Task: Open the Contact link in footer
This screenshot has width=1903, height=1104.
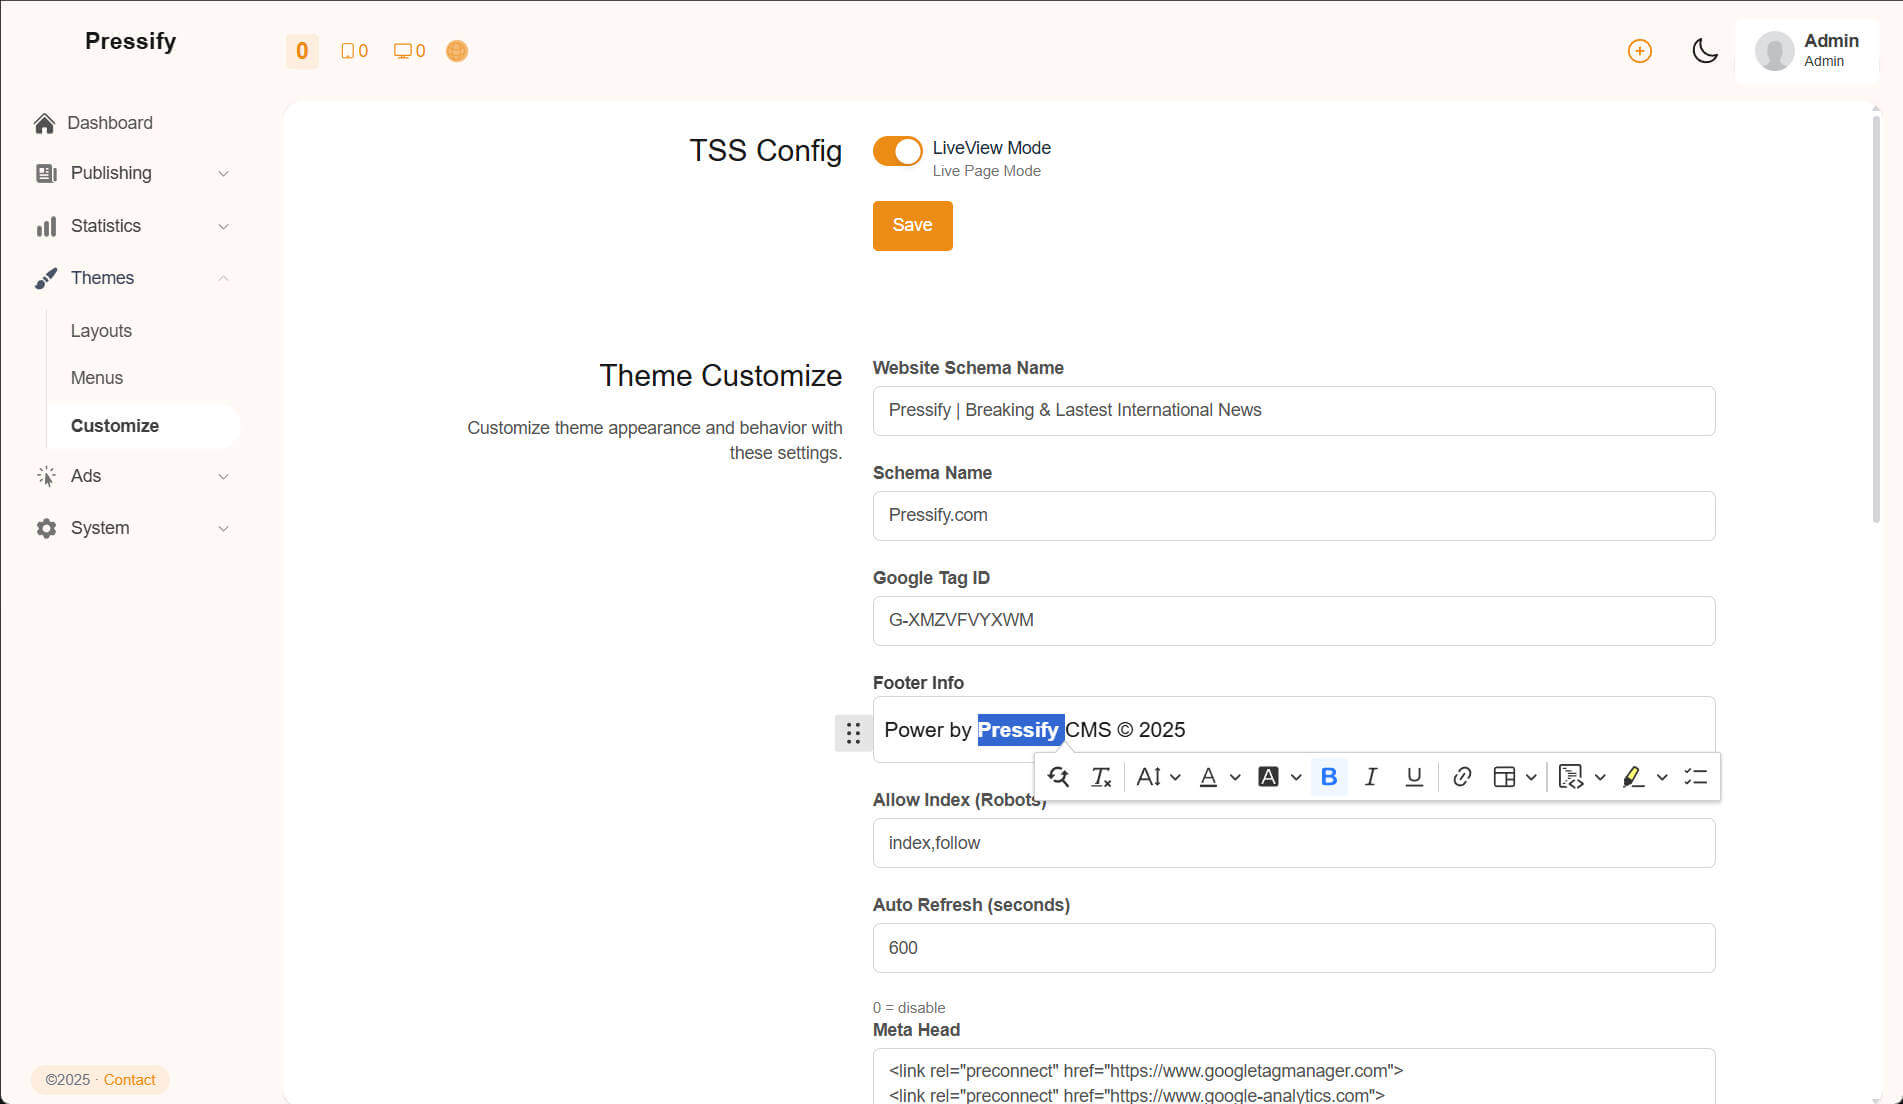Action: pyautogui.click(x=129, y=1080)
